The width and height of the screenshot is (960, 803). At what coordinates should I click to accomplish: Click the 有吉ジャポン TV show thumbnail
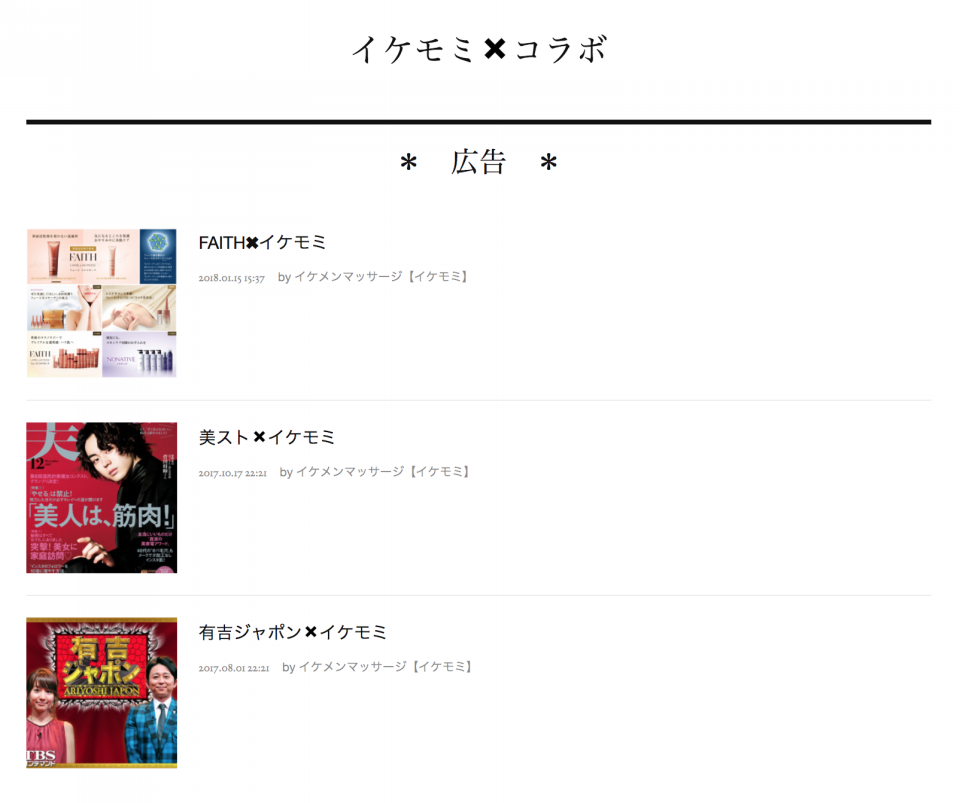(101, 692)
